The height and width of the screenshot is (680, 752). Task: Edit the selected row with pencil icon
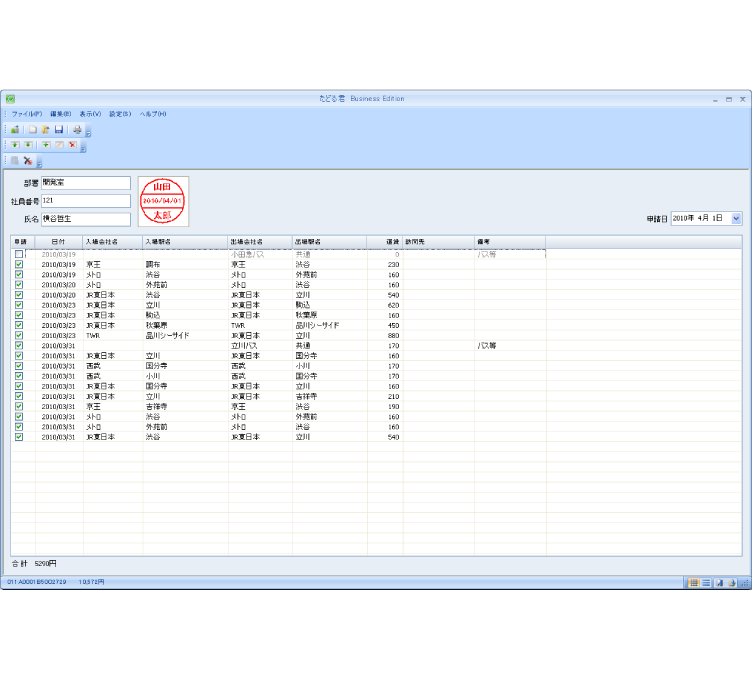coord(59,145)
